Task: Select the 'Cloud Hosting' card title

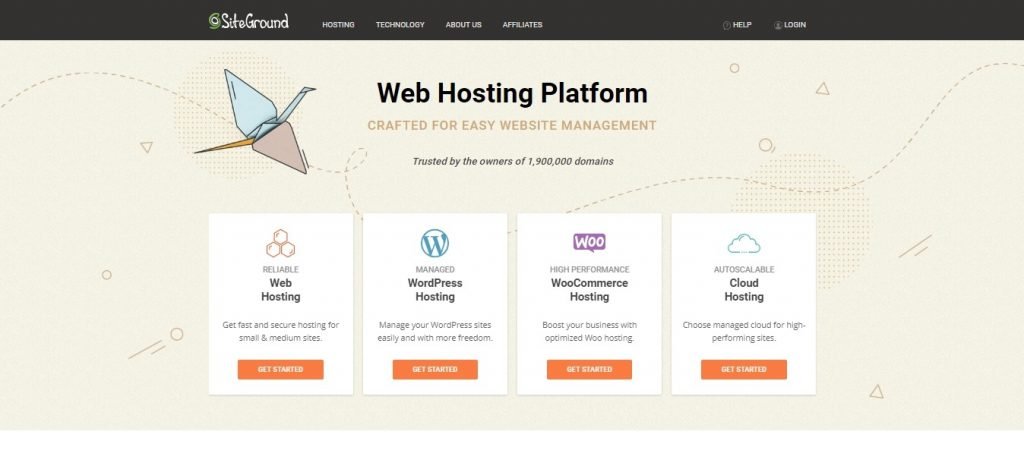Action: click(744, 290)
